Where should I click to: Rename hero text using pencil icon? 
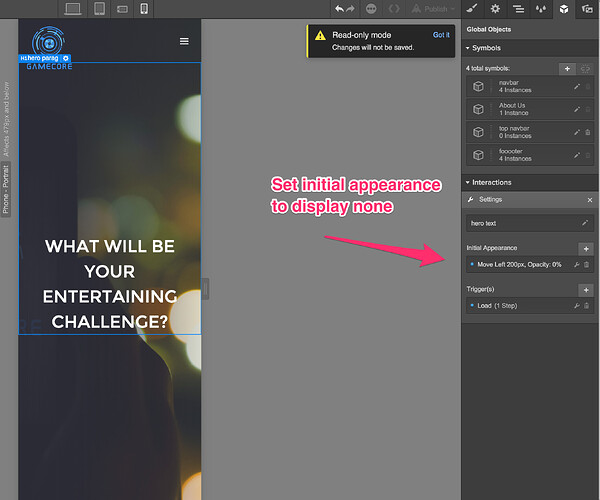point(585,223)
